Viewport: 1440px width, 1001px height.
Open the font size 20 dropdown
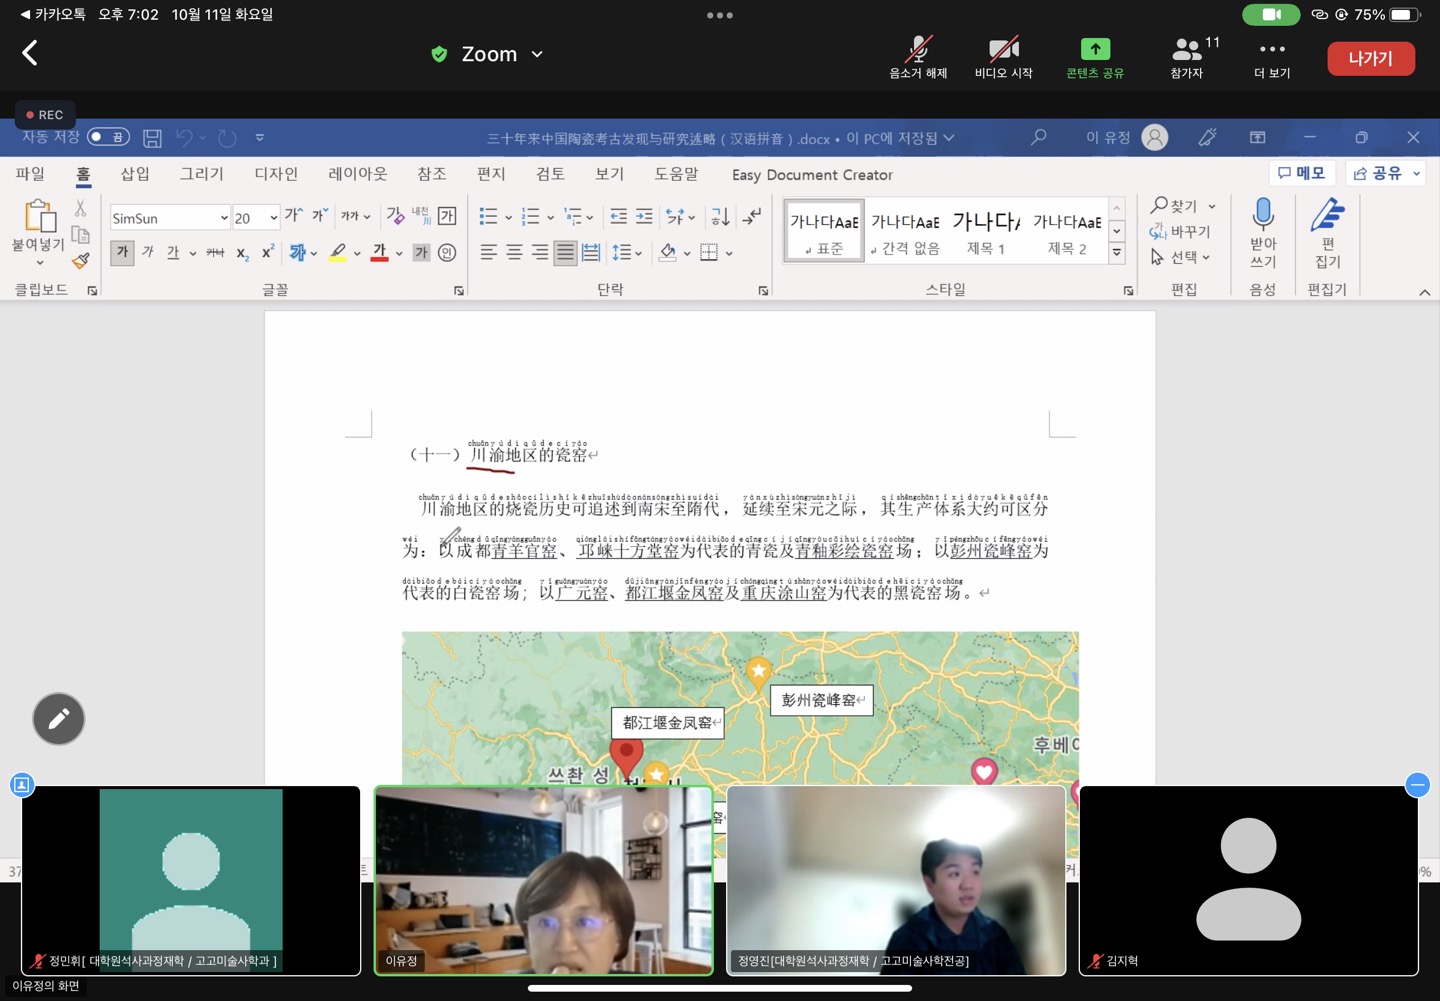273,218
